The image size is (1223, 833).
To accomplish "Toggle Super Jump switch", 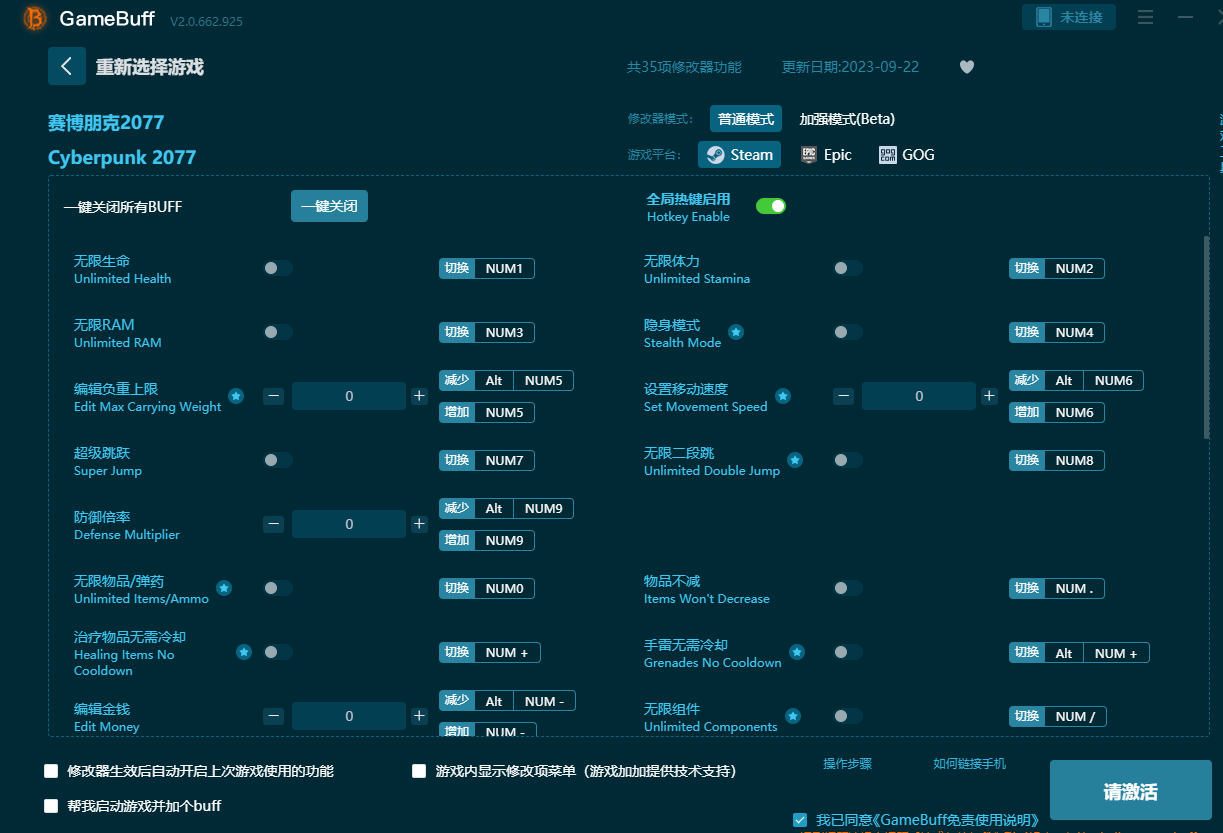I will click(278, 460).
